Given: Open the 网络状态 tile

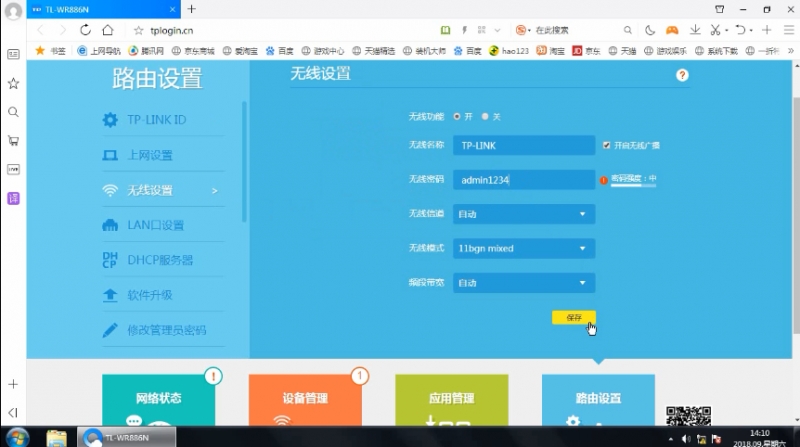Looking at the screenshot, I should click(x=158, y=400).
